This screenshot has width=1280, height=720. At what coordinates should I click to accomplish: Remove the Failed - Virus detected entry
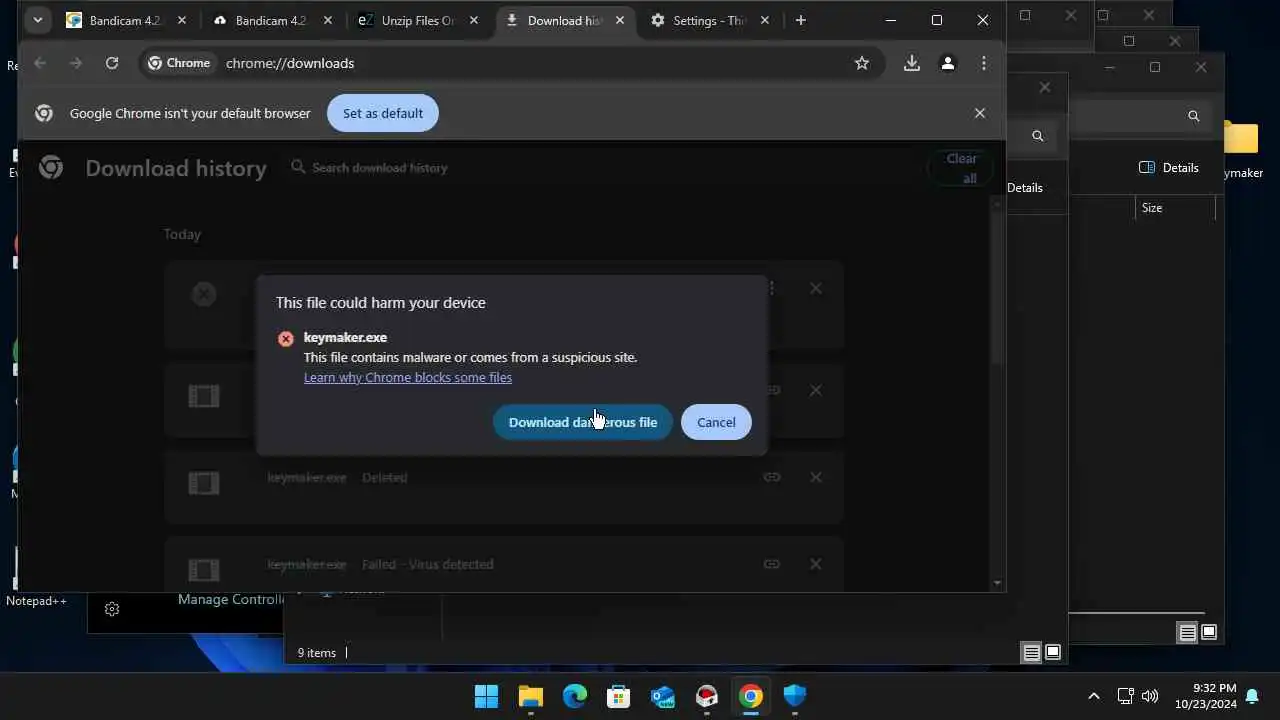[x=816, y=564]
